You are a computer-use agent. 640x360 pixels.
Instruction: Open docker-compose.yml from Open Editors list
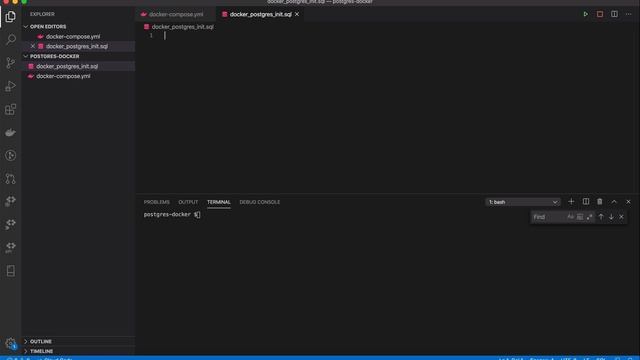click(x=78, y=36)
